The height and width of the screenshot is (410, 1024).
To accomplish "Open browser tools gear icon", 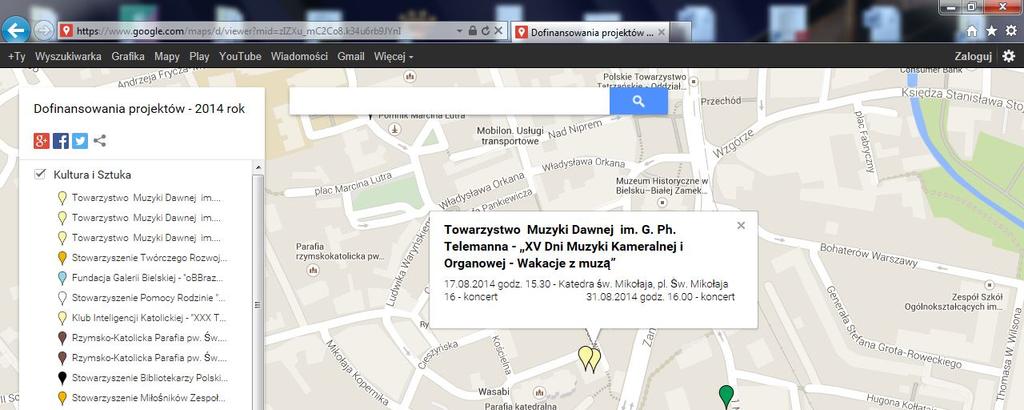I will (1011, 31).
